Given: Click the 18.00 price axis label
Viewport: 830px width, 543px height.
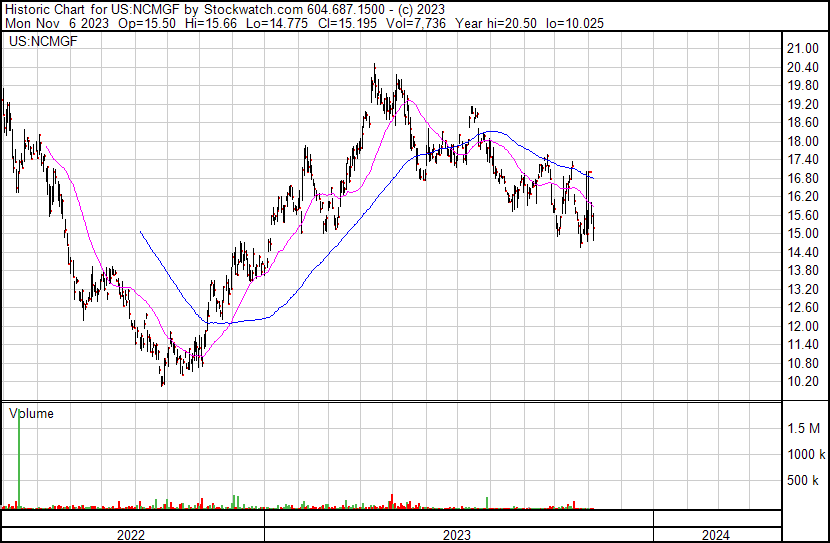Looking at the screenshot, I should [x=803, y=141].
